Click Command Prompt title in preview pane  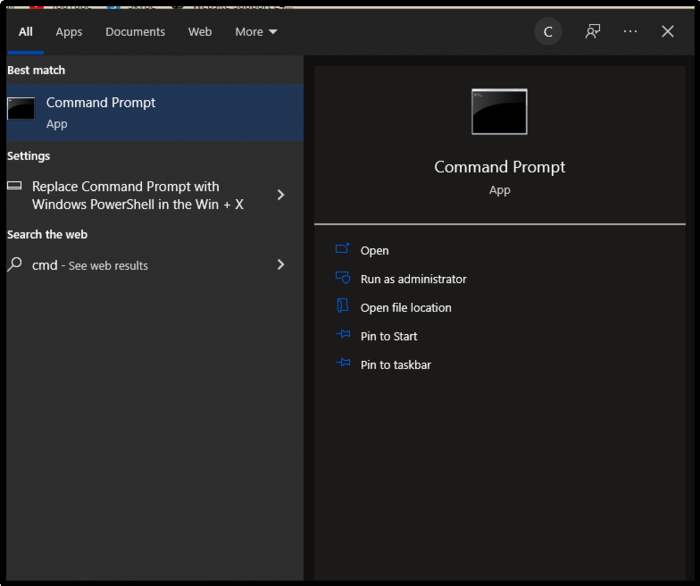[499, 167]
